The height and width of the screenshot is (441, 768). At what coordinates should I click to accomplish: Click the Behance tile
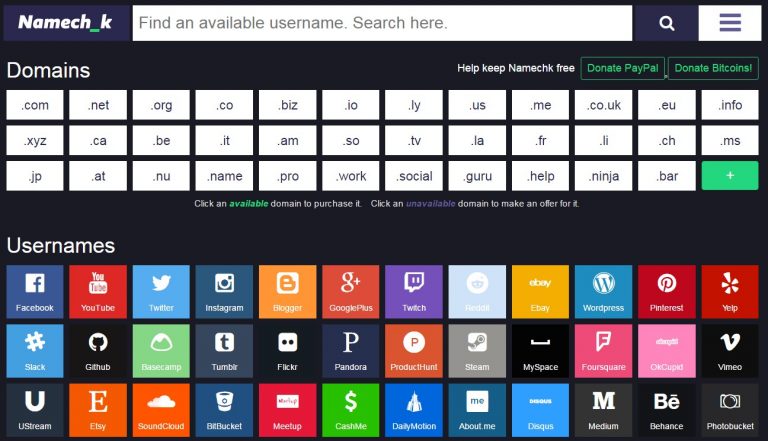coord(667,410)
